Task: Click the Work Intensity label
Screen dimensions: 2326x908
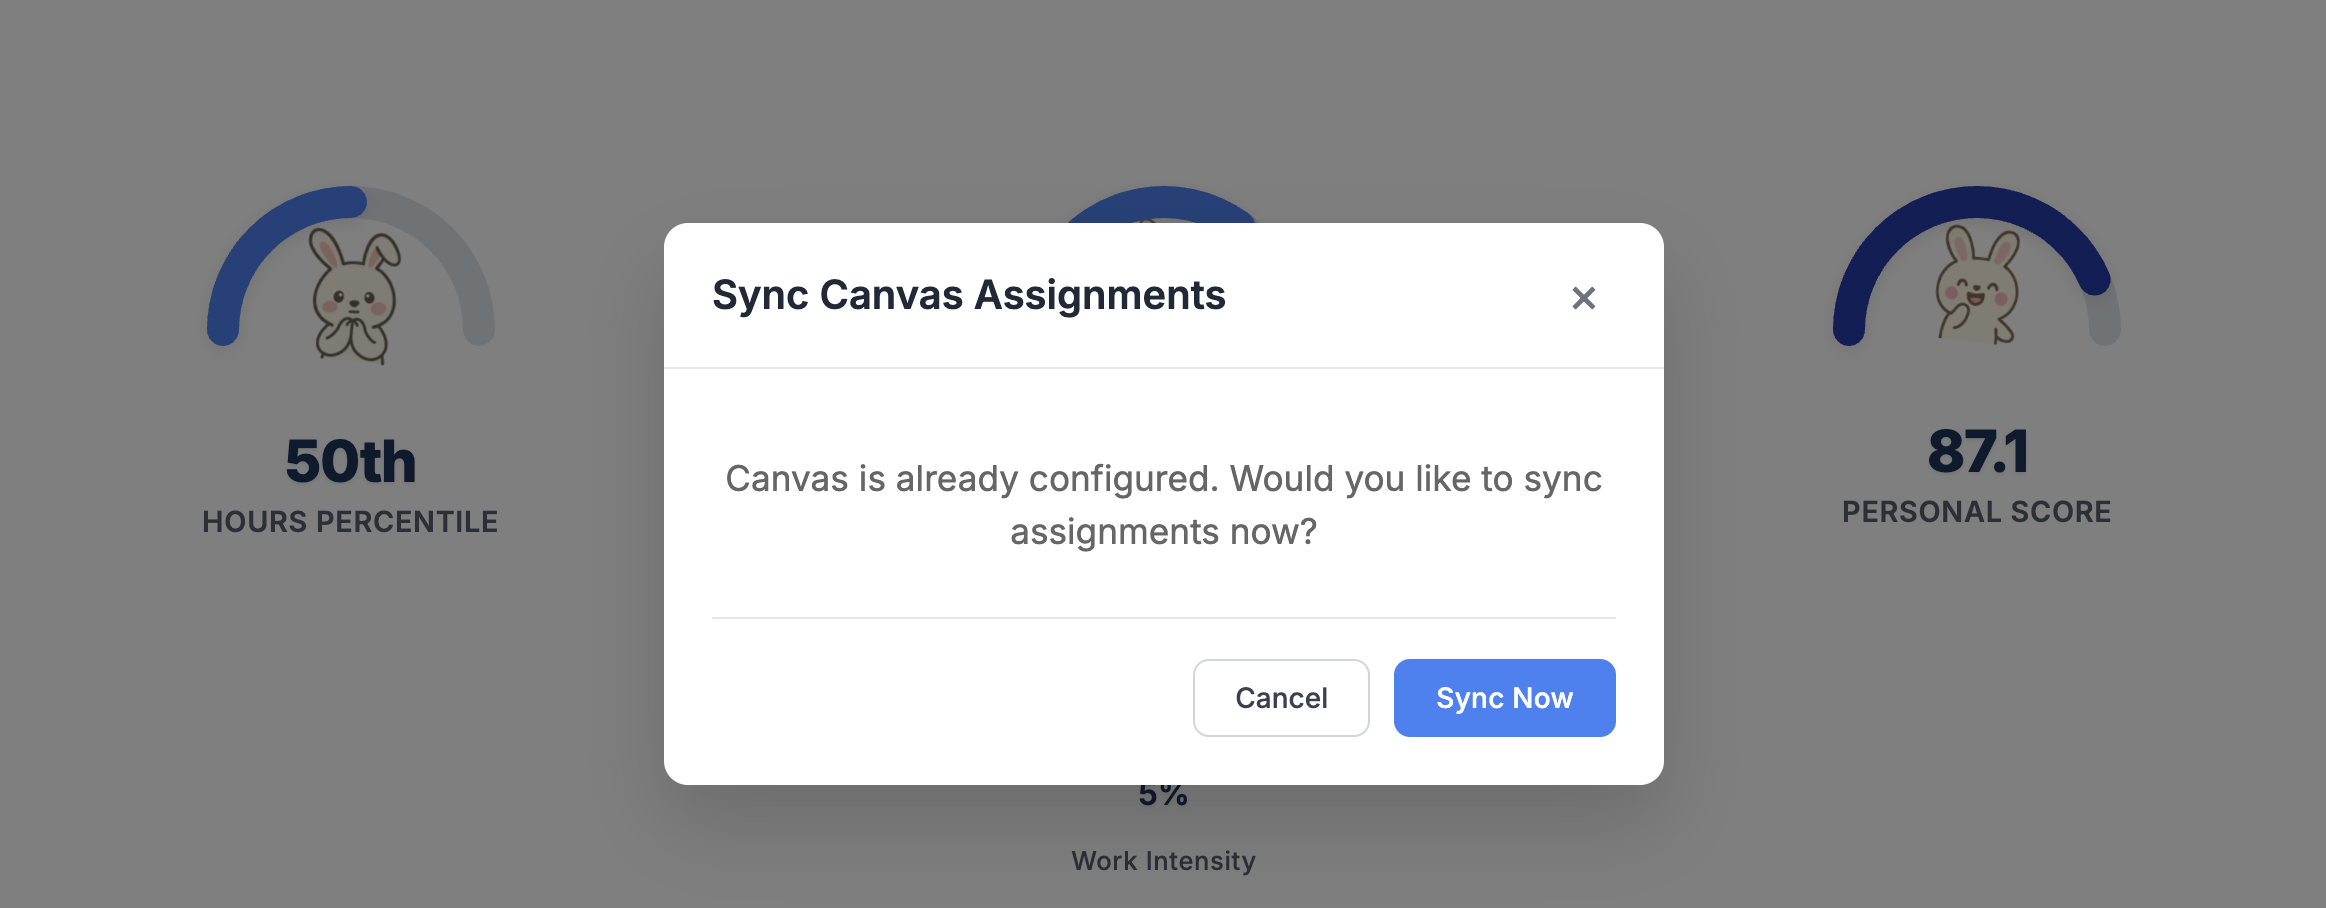Action: coord(1163,861)
